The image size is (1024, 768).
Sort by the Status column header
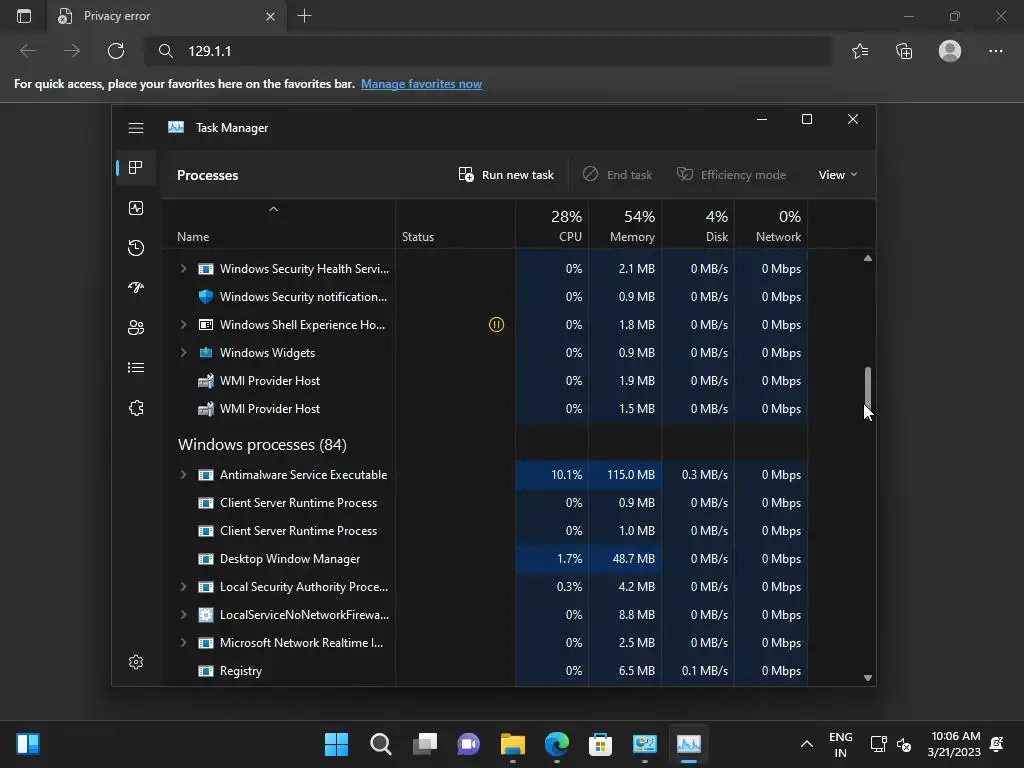(455, 224)
